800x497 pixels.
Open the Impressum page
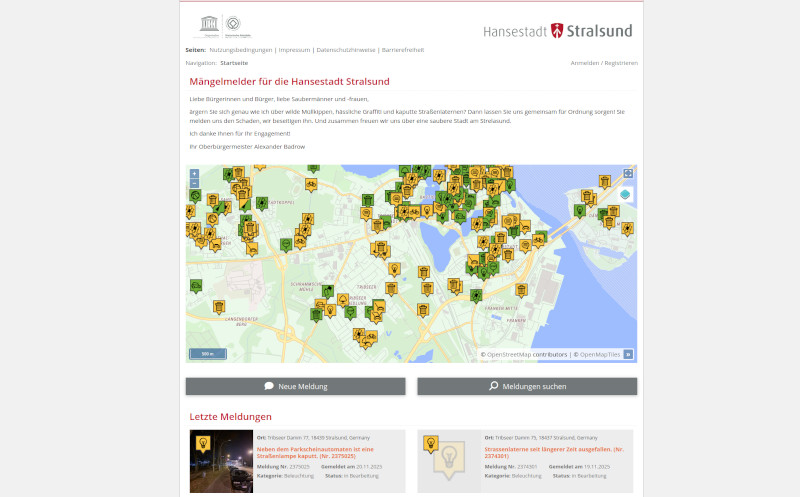294,50
